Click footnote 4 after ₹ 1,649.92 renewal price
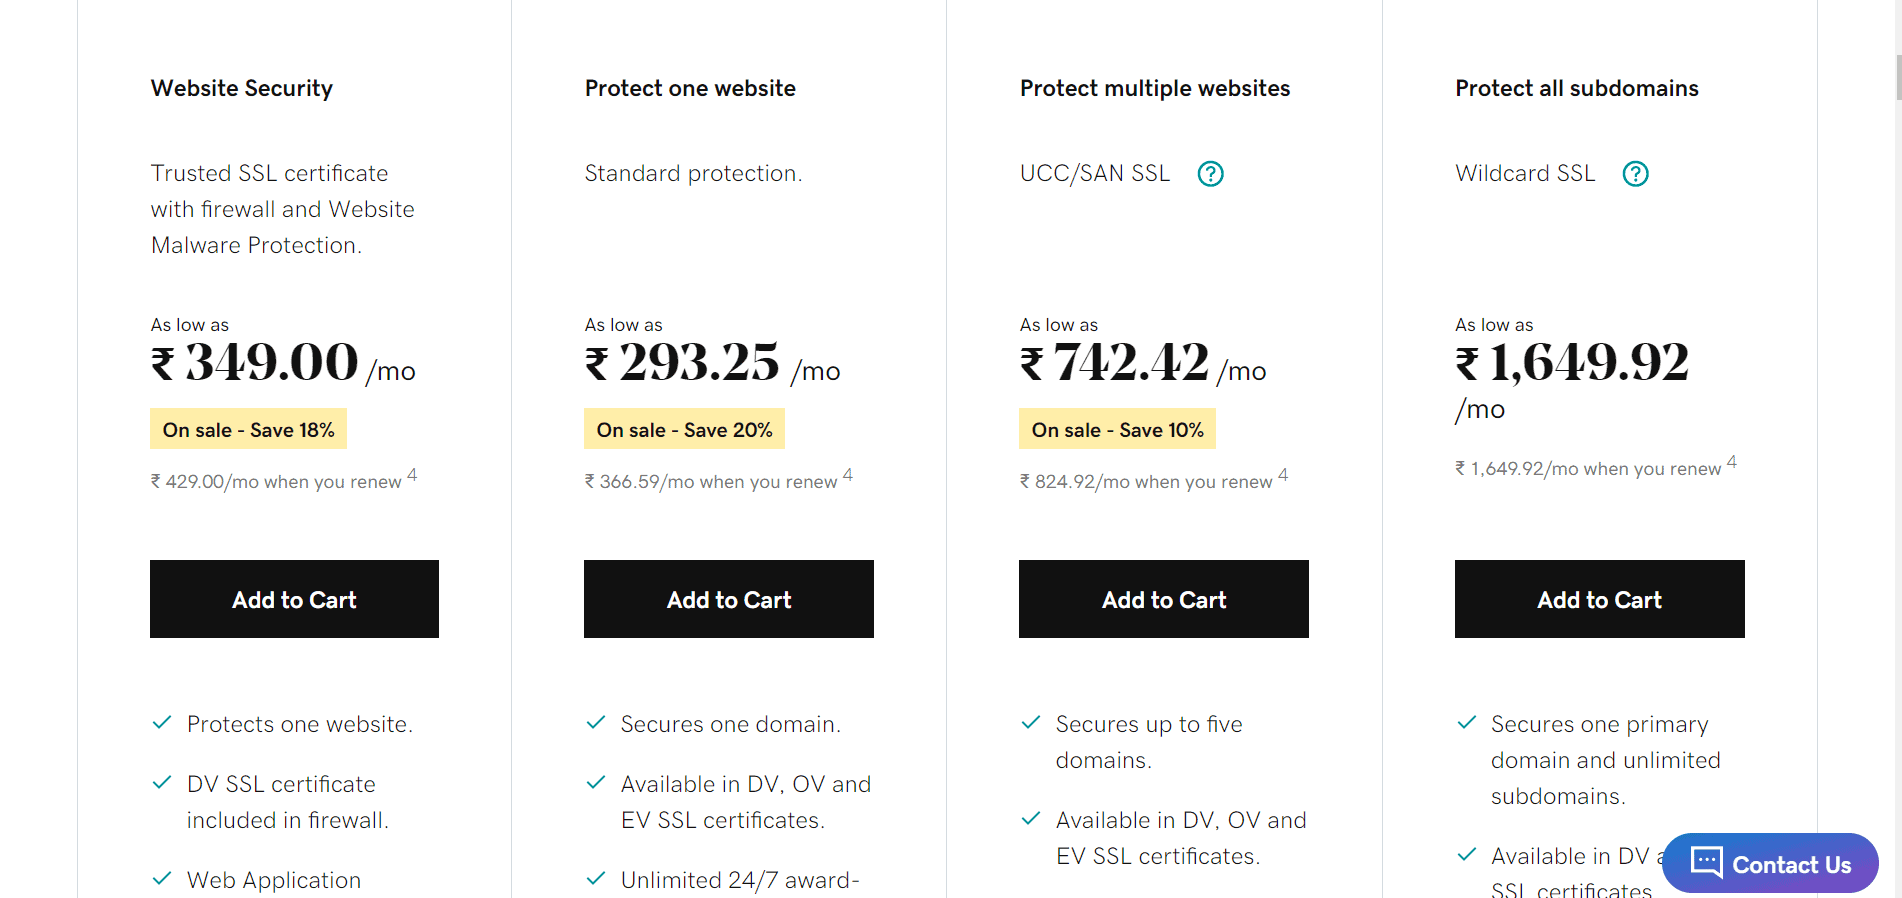 point(1732,462)
